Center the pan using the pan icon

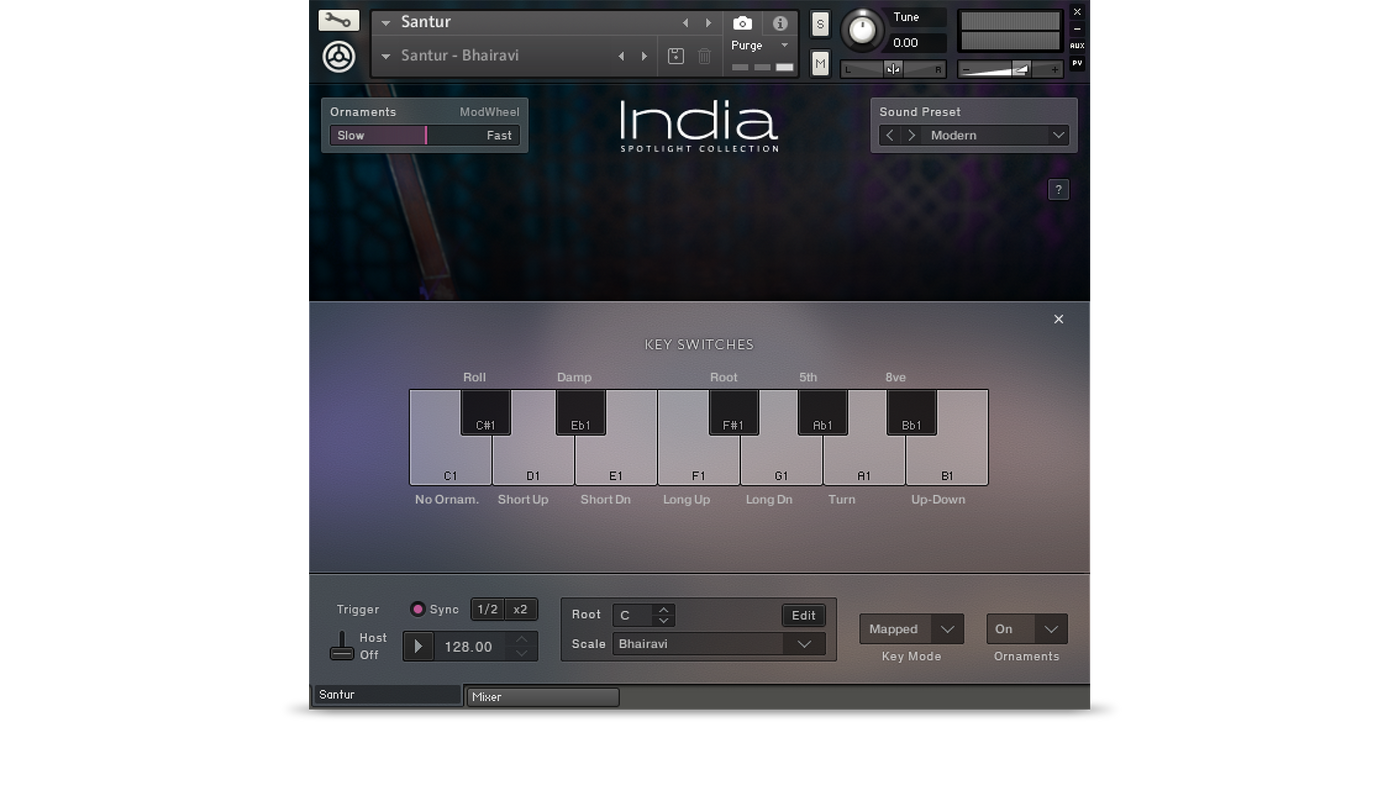[x=893, y=69]
